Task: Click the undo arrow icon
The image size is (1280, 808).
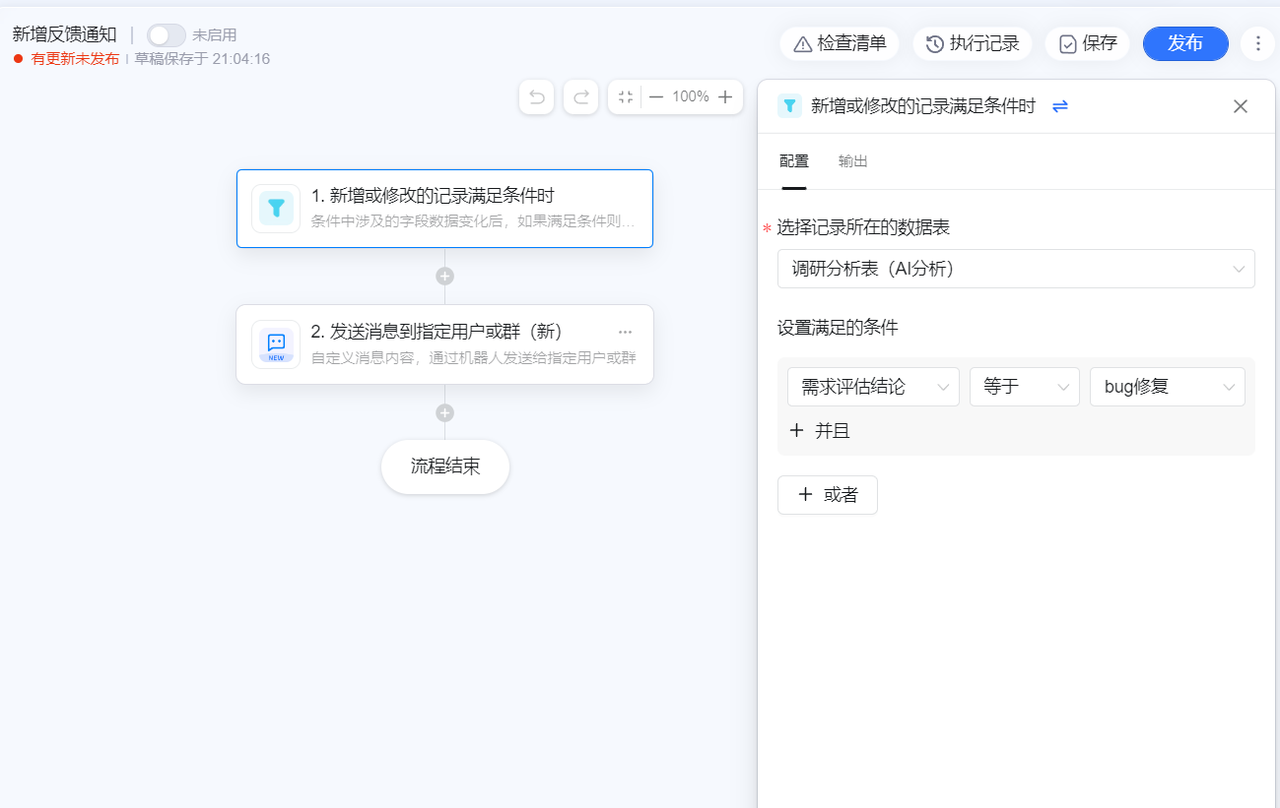Action: tap(537, 97)
